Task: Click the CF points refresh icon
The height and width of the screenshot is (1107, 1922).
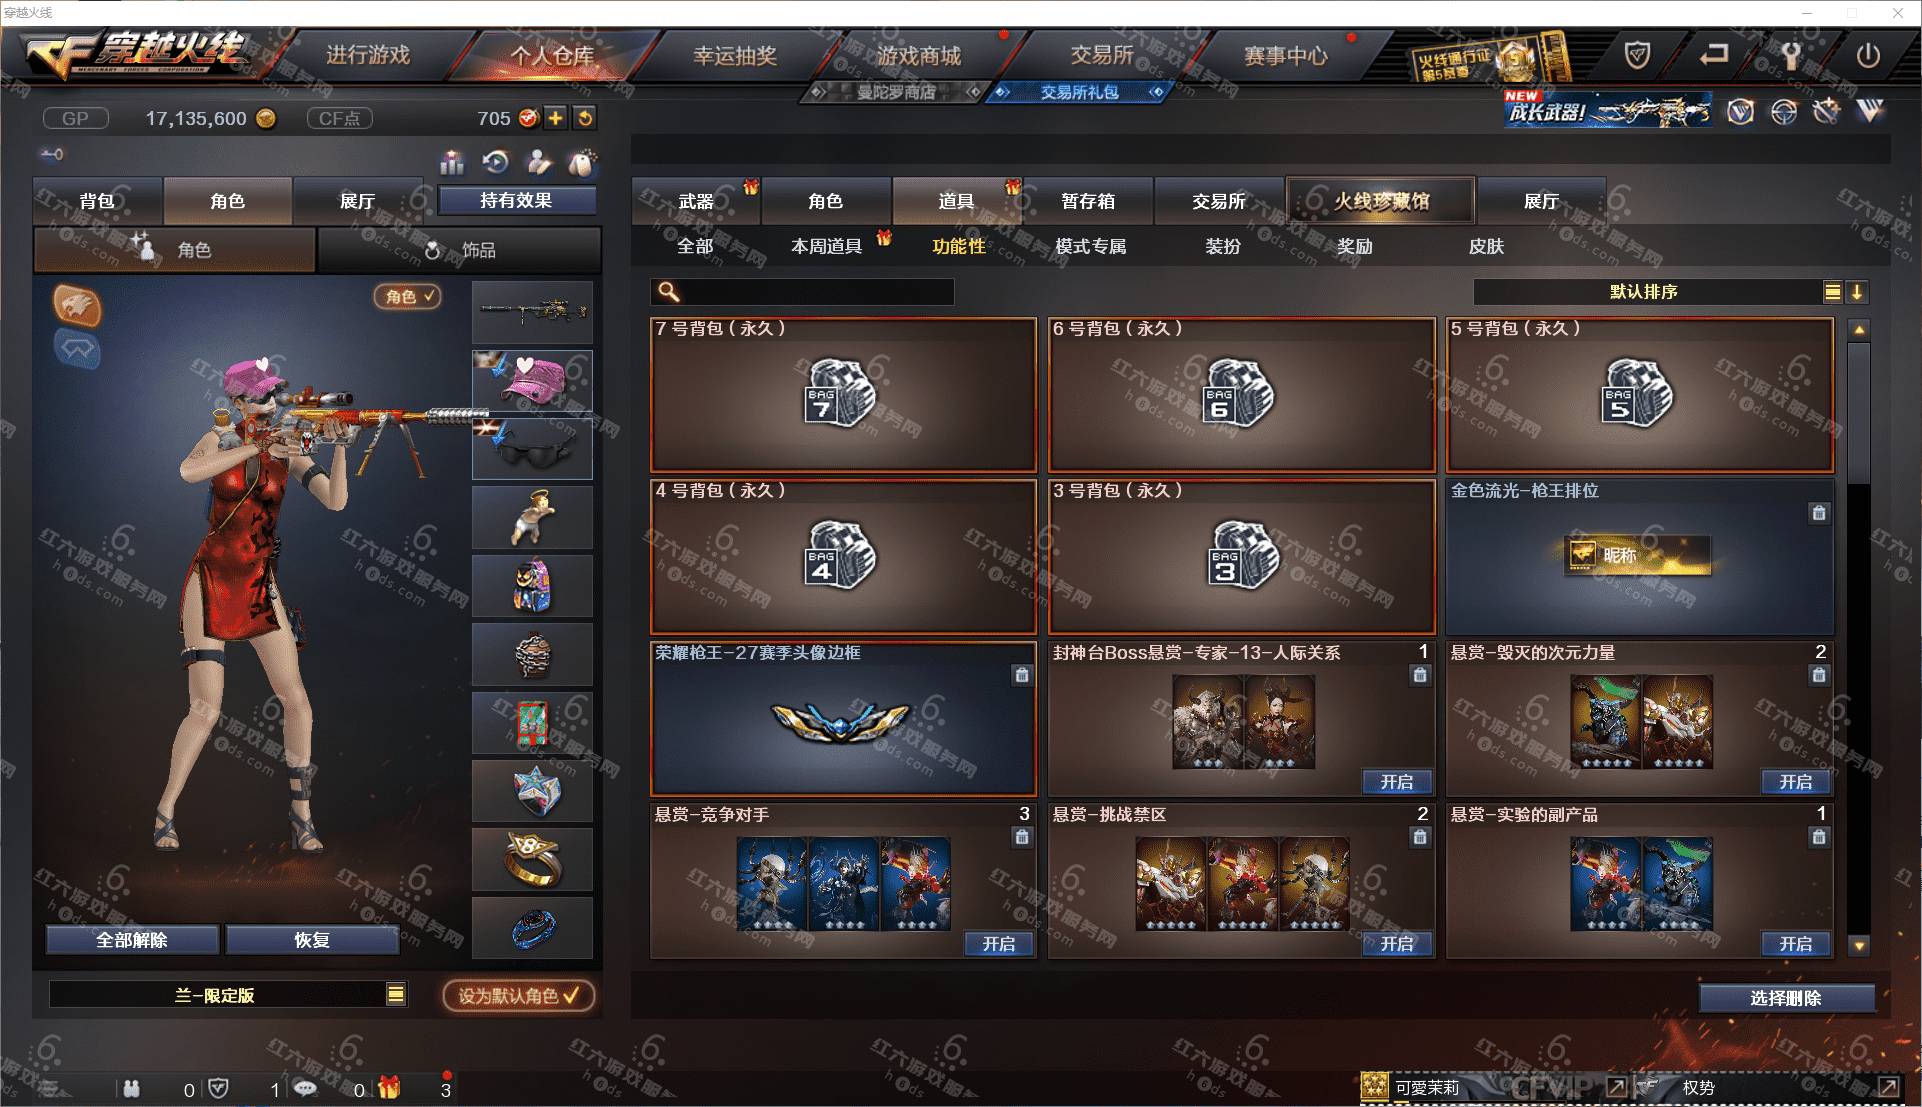Action: (x=585, y=118)
